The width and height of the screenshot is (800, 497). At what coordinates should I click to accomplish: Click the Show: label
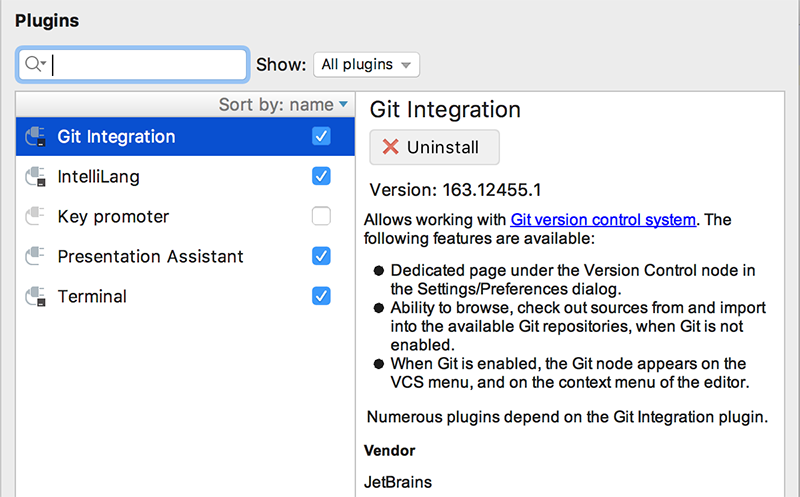[x=281, y=65]
